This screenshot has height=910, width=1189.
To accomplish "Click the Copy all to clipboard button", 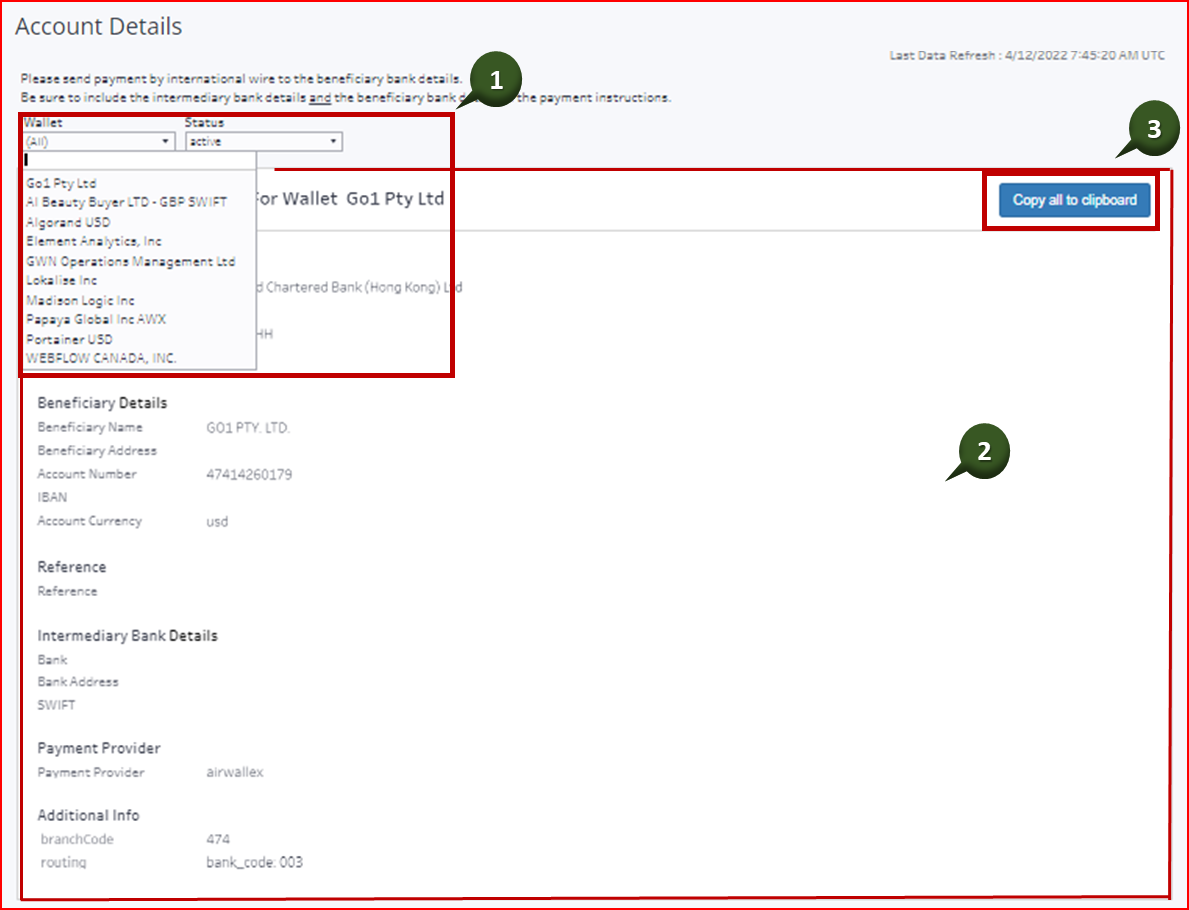I will 1074,200.
